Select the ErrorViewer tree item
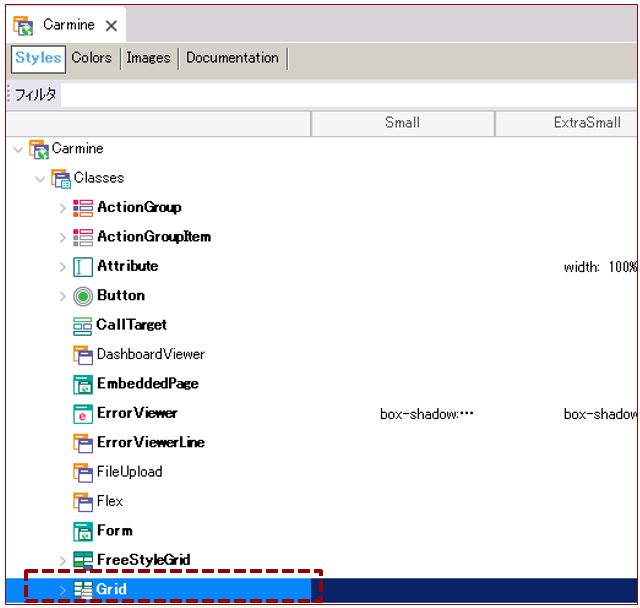The width and height of the screenshot is (640, 608). point(137,413)
